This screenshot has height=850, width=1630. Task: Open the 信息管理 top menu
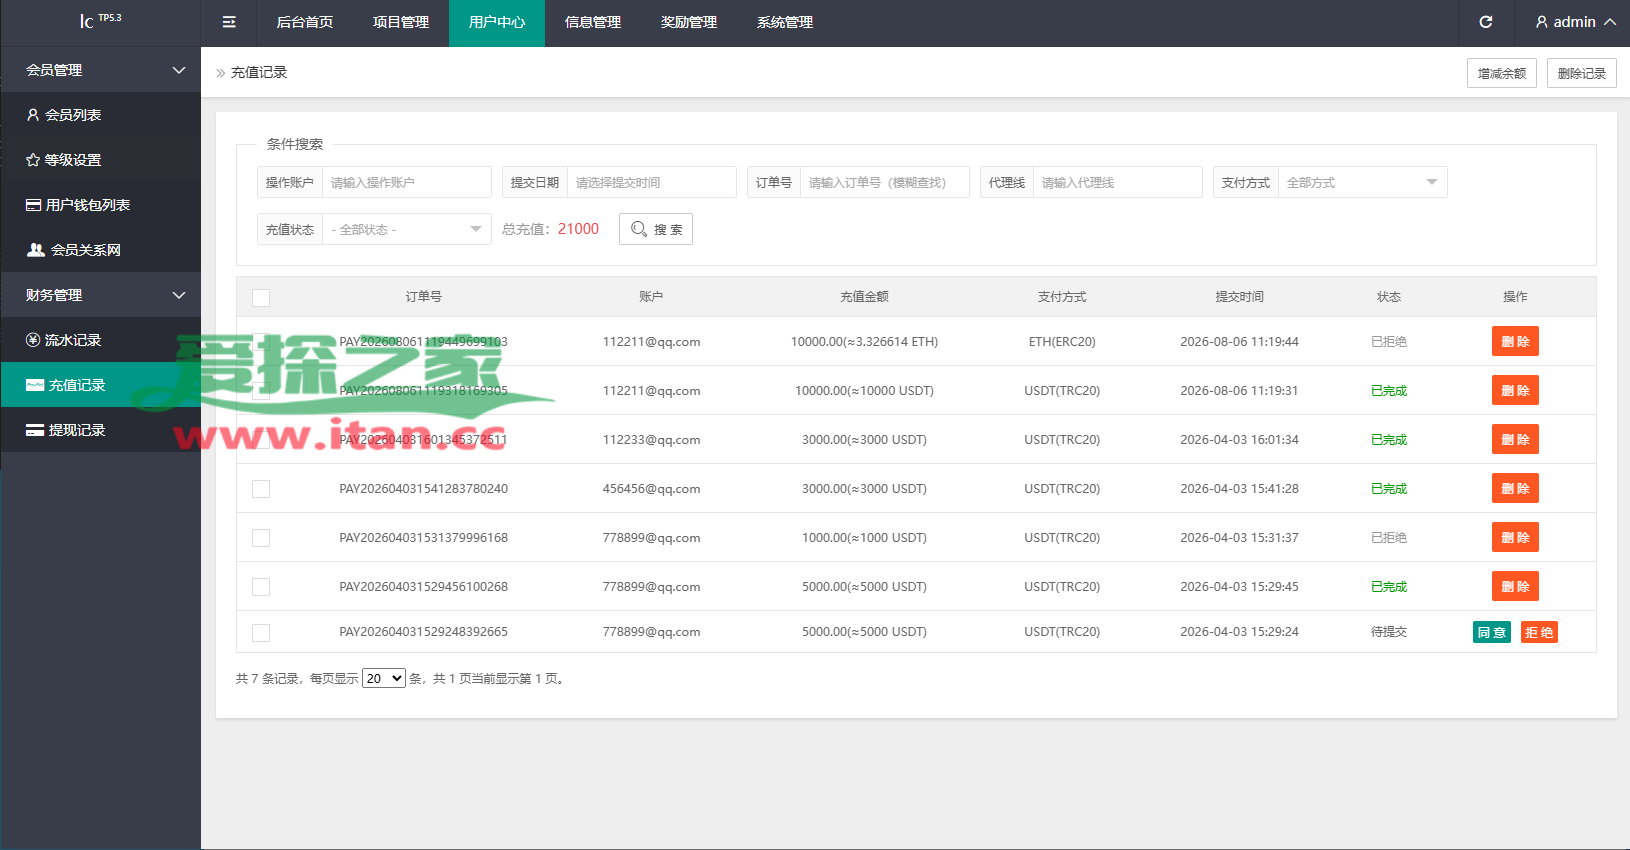tap(593, 22)
